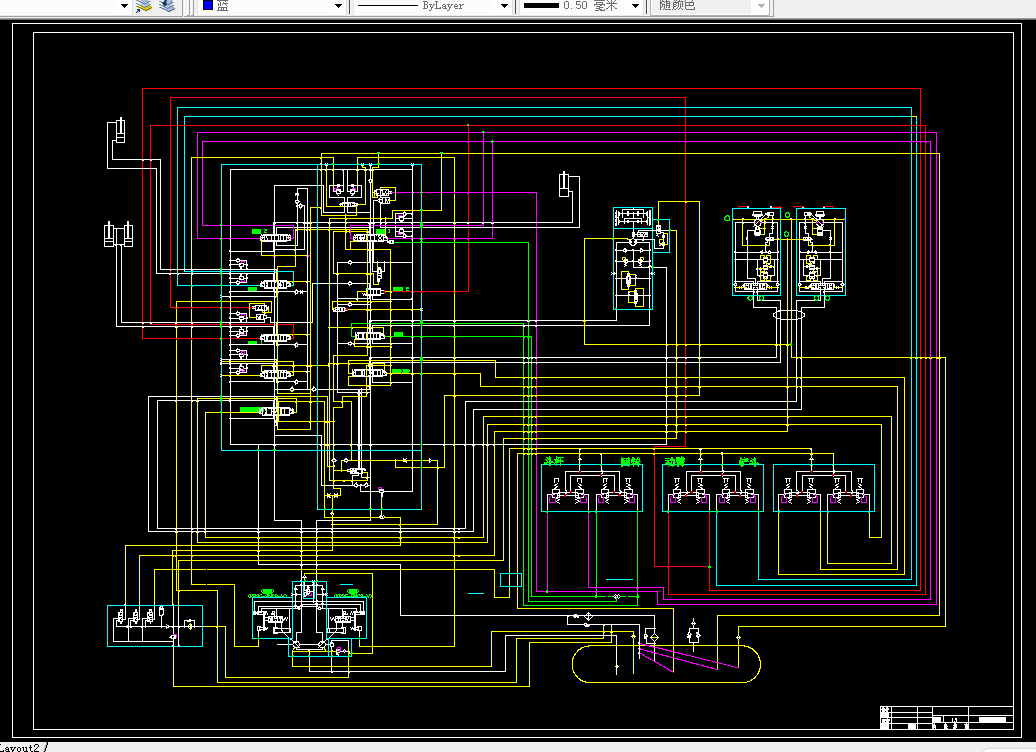Open the layer list dropdown arrow at the toolbar's left end
The image size is (1036, 752).
[x=124, y=6]
